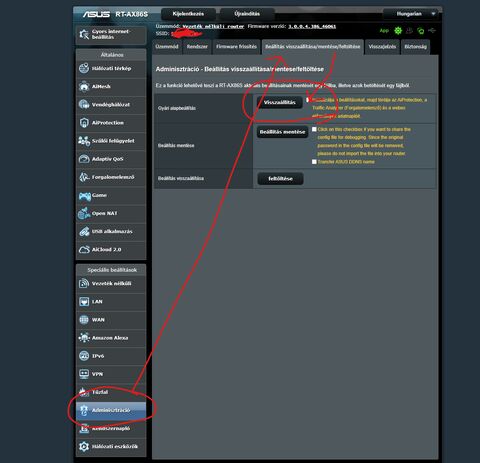Select the Beállítás visszaállítása/mentése/feltöltése tab
Image resolution: width=480 pixels, height=463 pixels.
click(313, 47)
